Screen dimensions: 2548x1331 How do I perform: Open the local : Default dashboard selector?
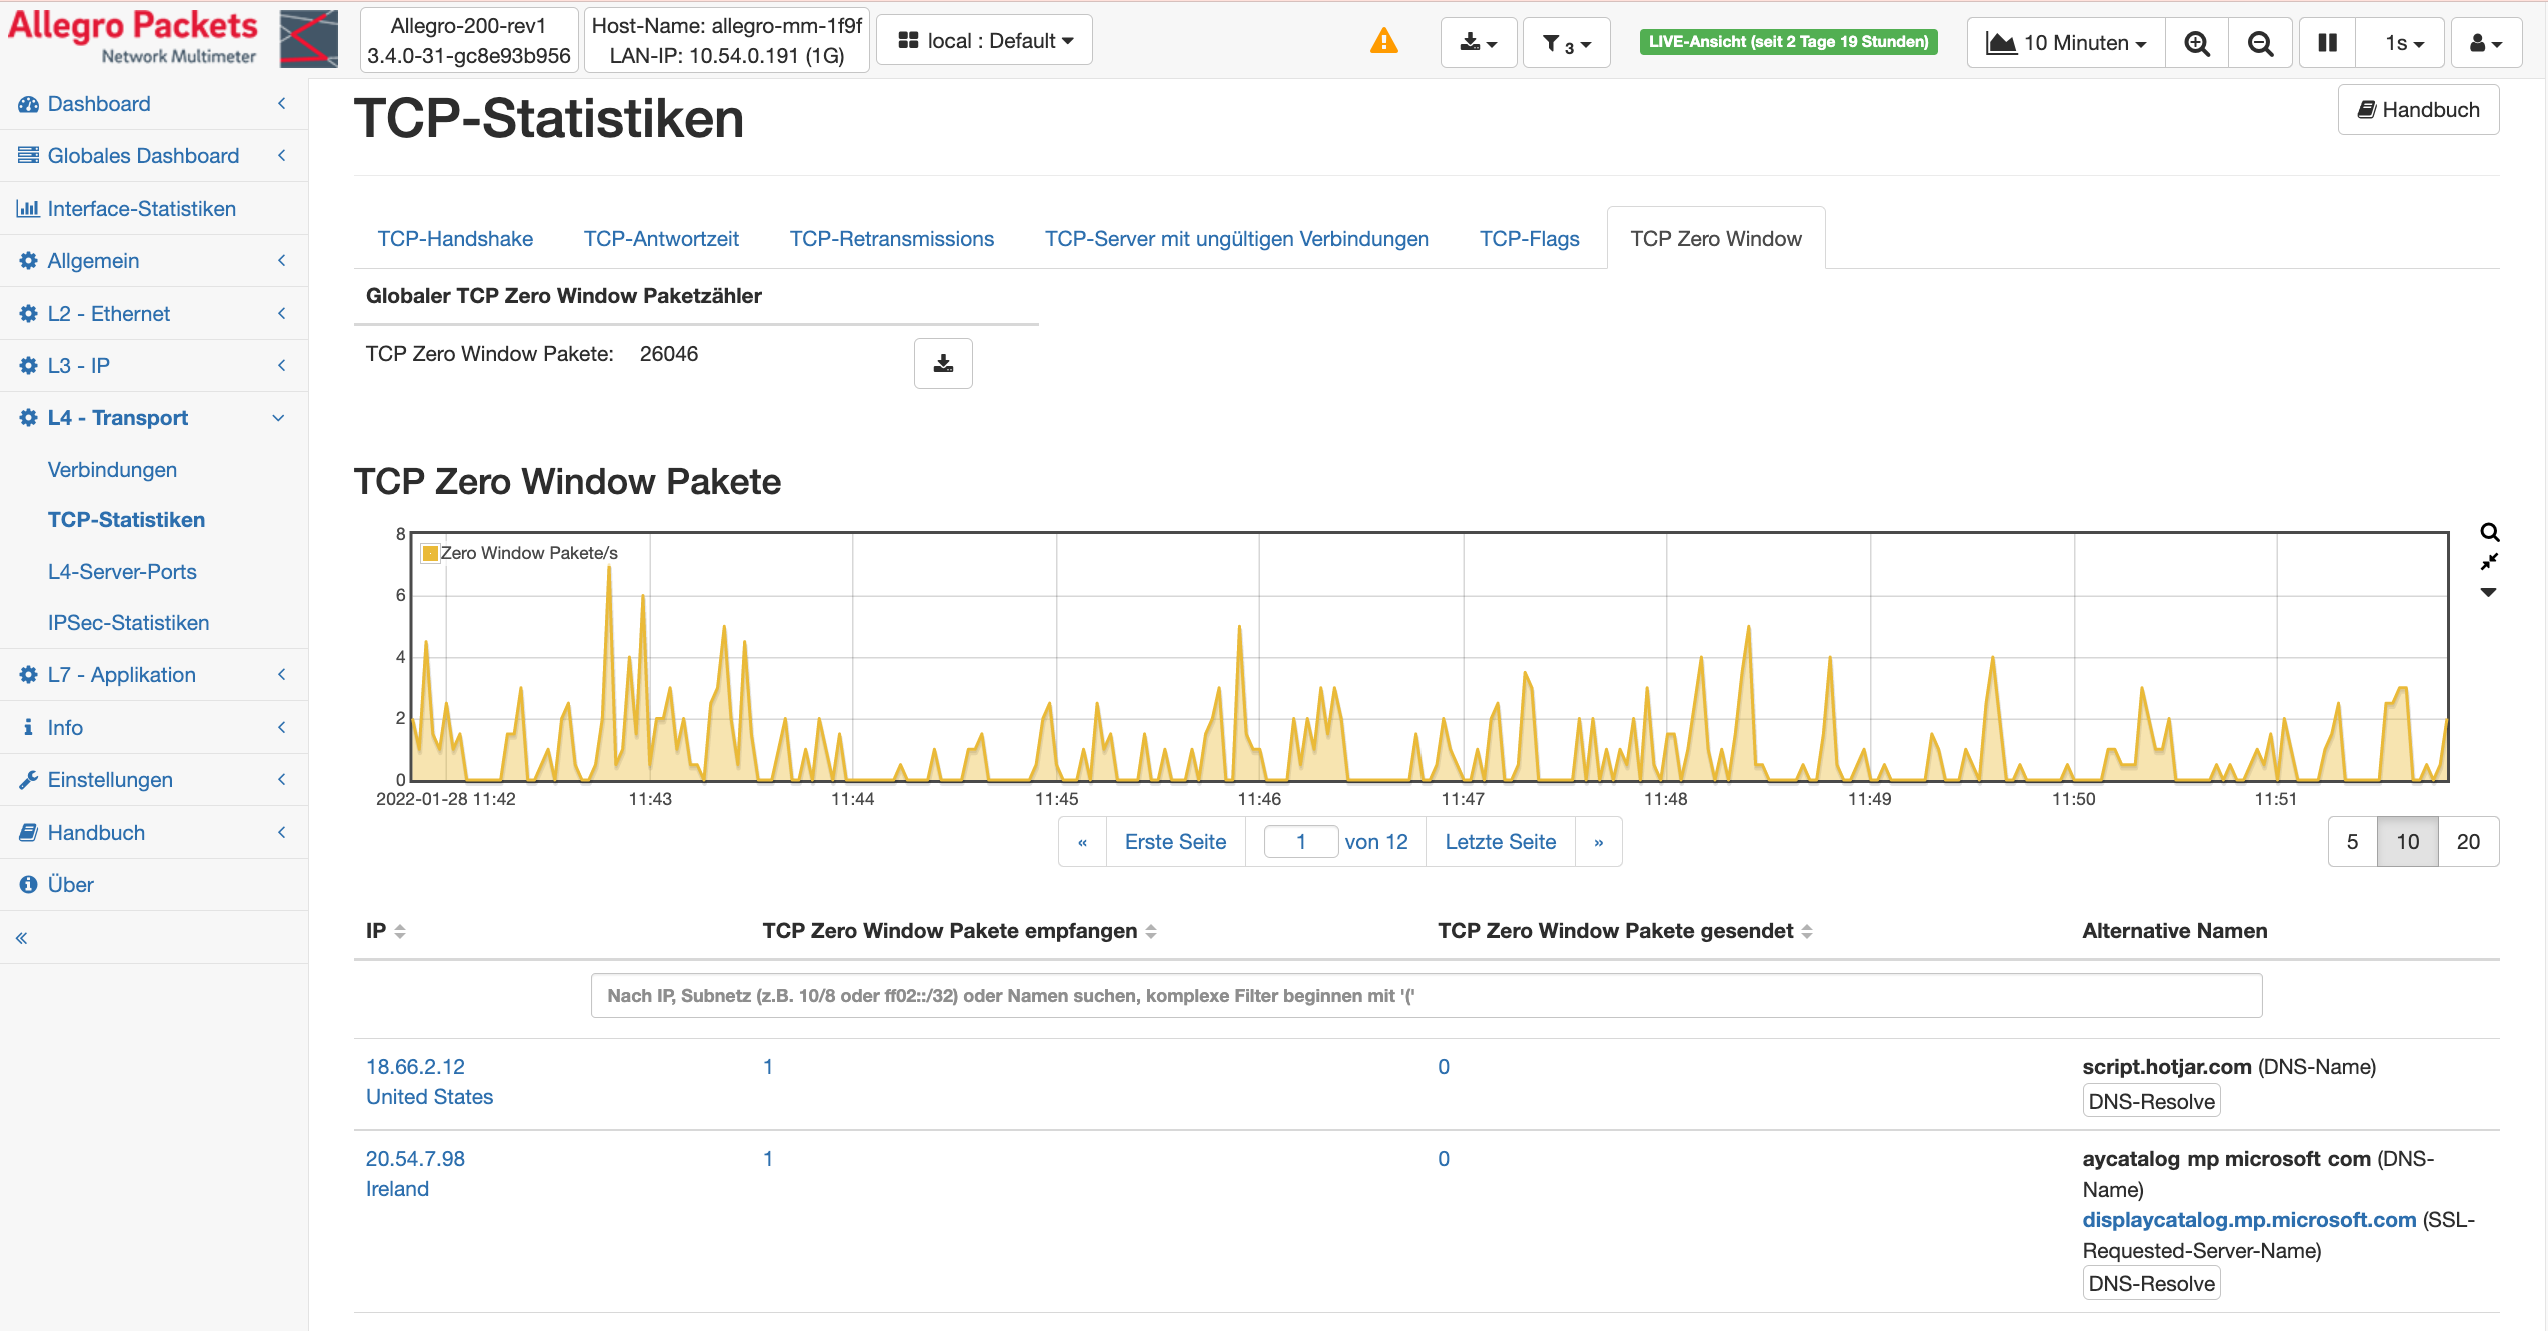(x=983, y=39)
